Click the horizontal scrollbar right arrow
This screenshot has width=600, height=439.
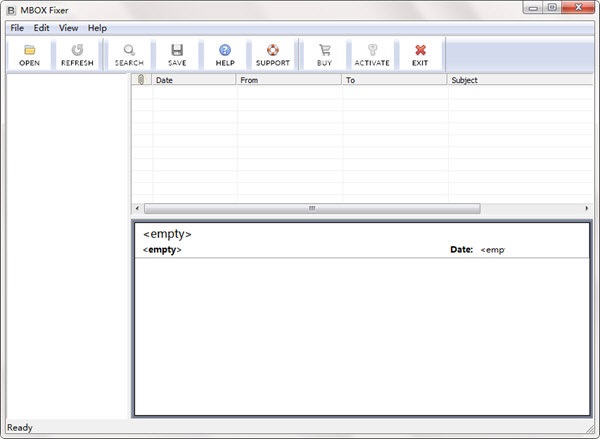coord(587,209)
